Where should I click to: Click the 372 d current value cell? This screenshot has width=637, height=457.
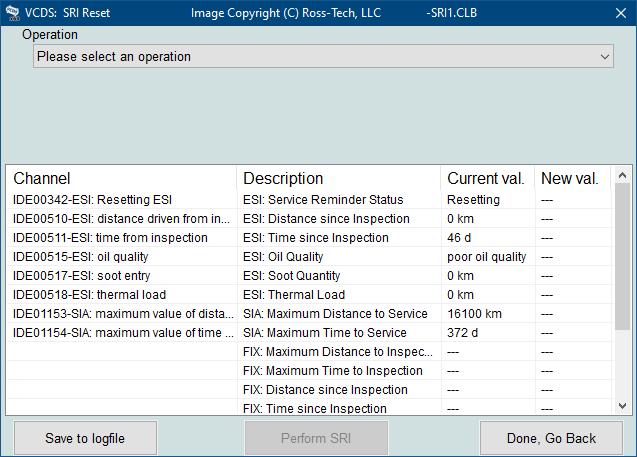click(x=462, y=333)
